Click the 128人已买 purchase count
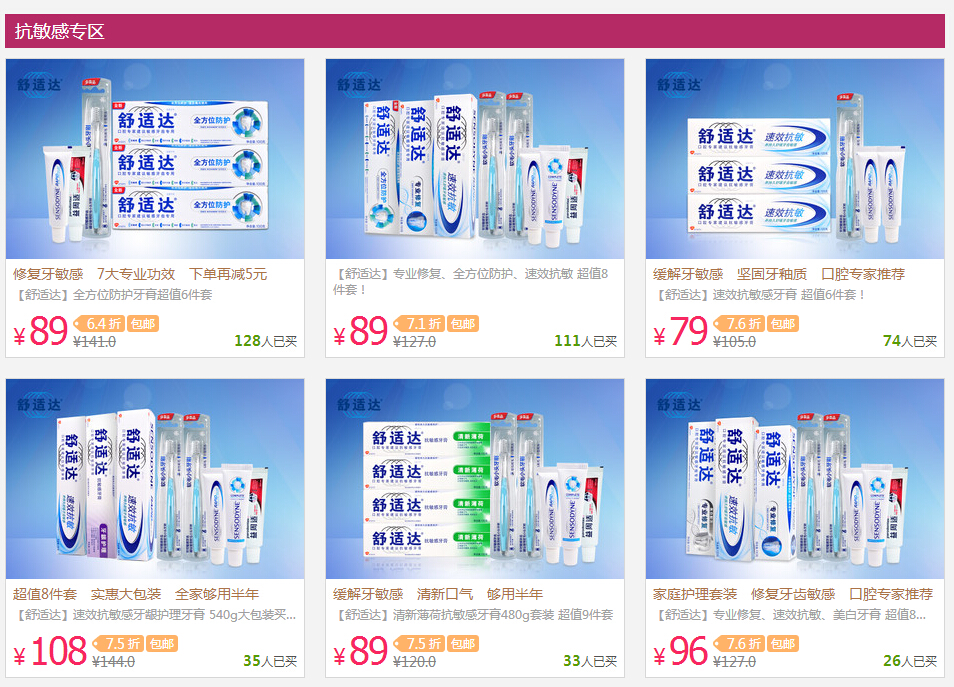This screenshot has width=954, height=687. (x=266, y=341)
